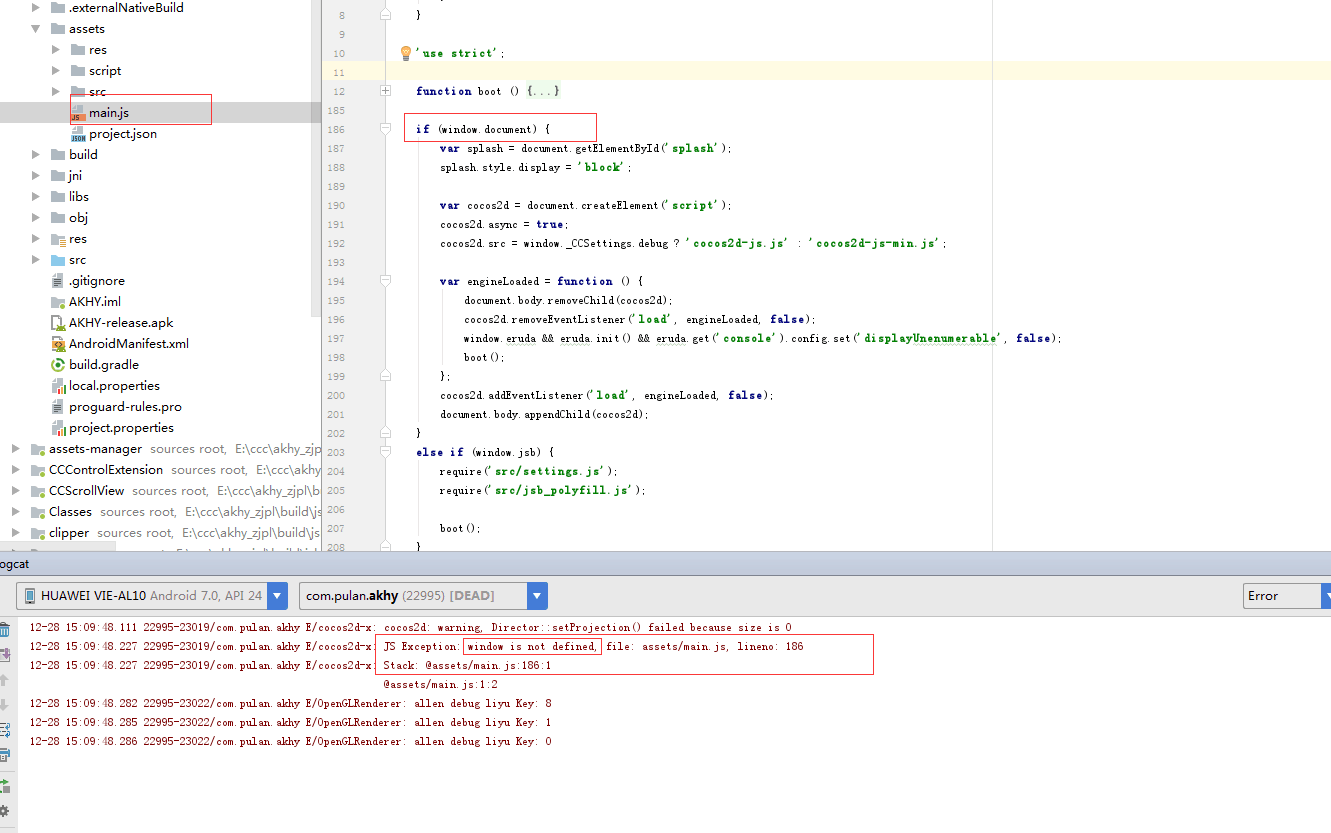This screenshot has width=1331, height=833.
Task: Click the local.properties file icon
Action: pos(58,386)
